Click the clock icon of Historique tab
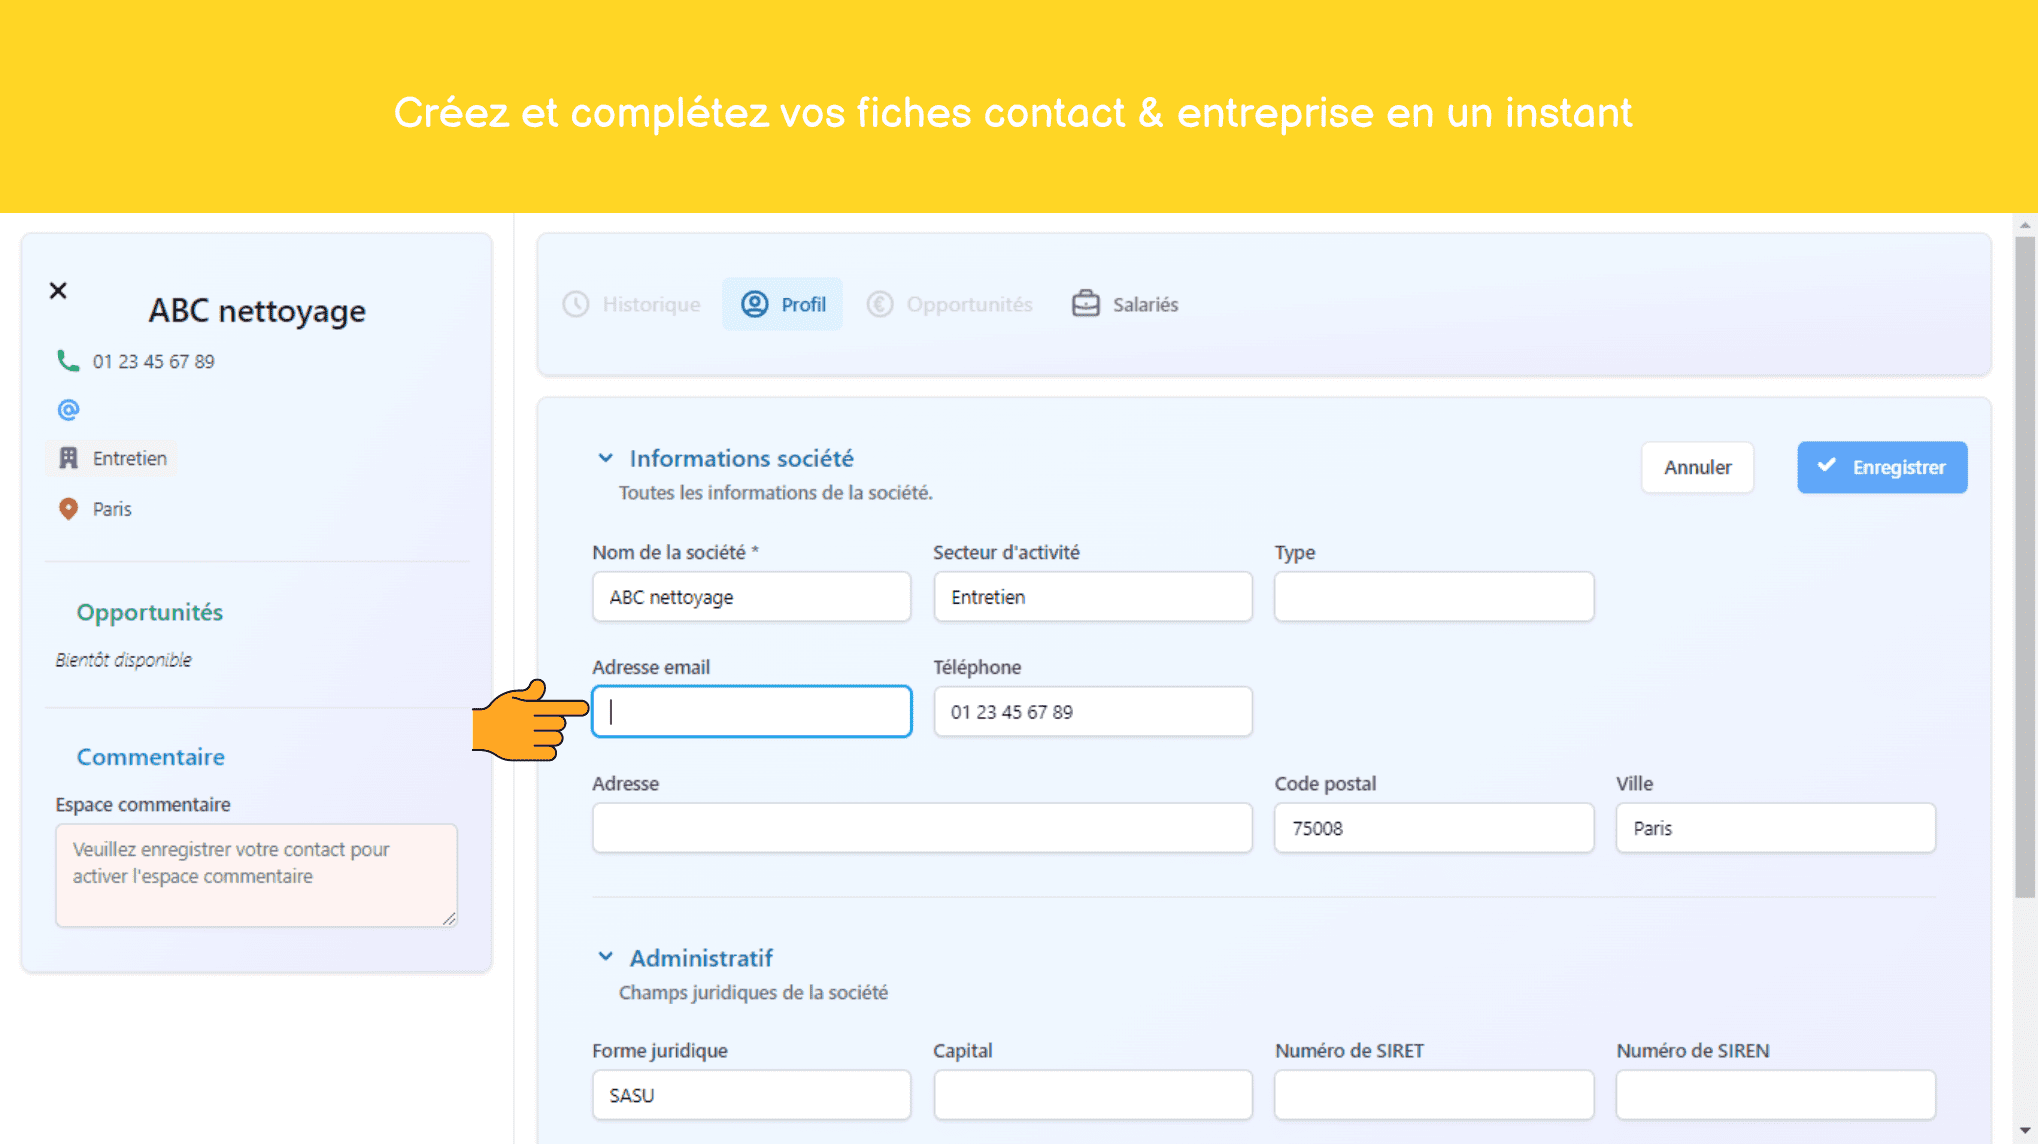The height and width of the screenshot is (1144, 2038). (576, 304)
